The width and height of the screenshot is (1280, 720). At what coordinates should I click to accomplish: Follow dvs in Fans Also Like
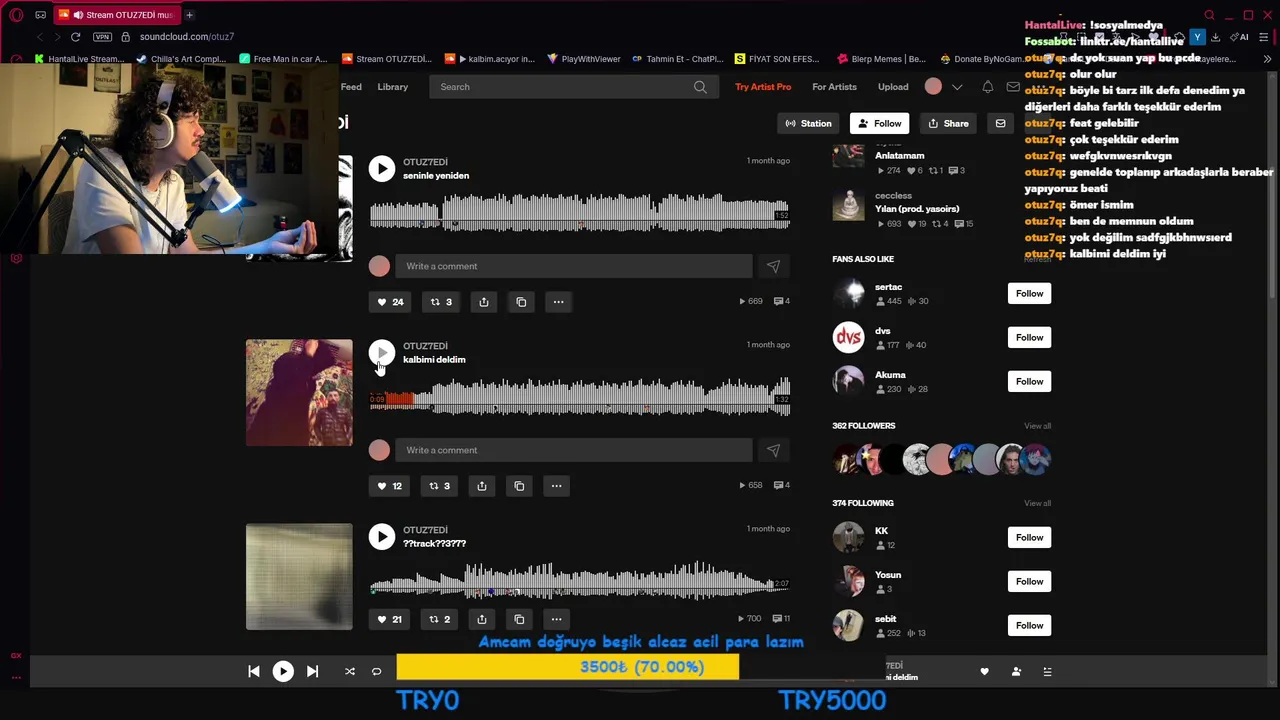coord(1029,337)
